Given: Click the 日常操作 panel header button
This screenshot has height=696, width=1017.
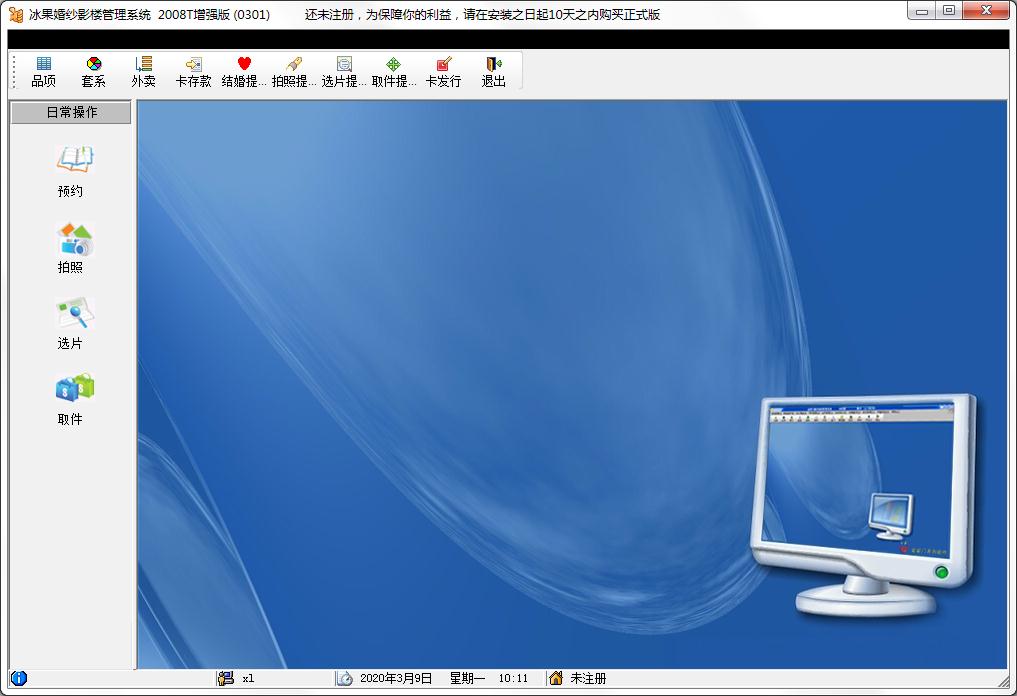Looking at the screenshot, I should tap(71, 112).
